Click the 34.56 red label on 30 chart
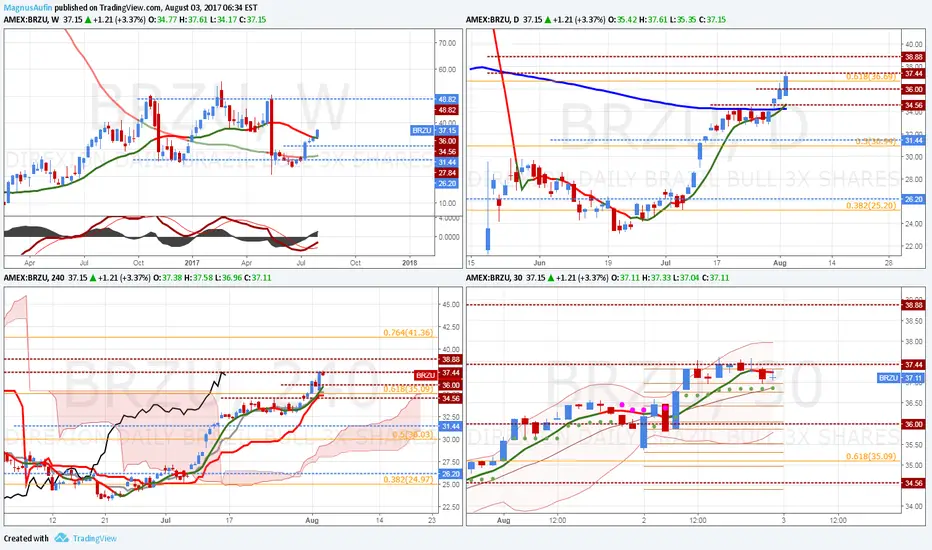The width and height of the screenshot is (932, 550). [x=914, y=483]
